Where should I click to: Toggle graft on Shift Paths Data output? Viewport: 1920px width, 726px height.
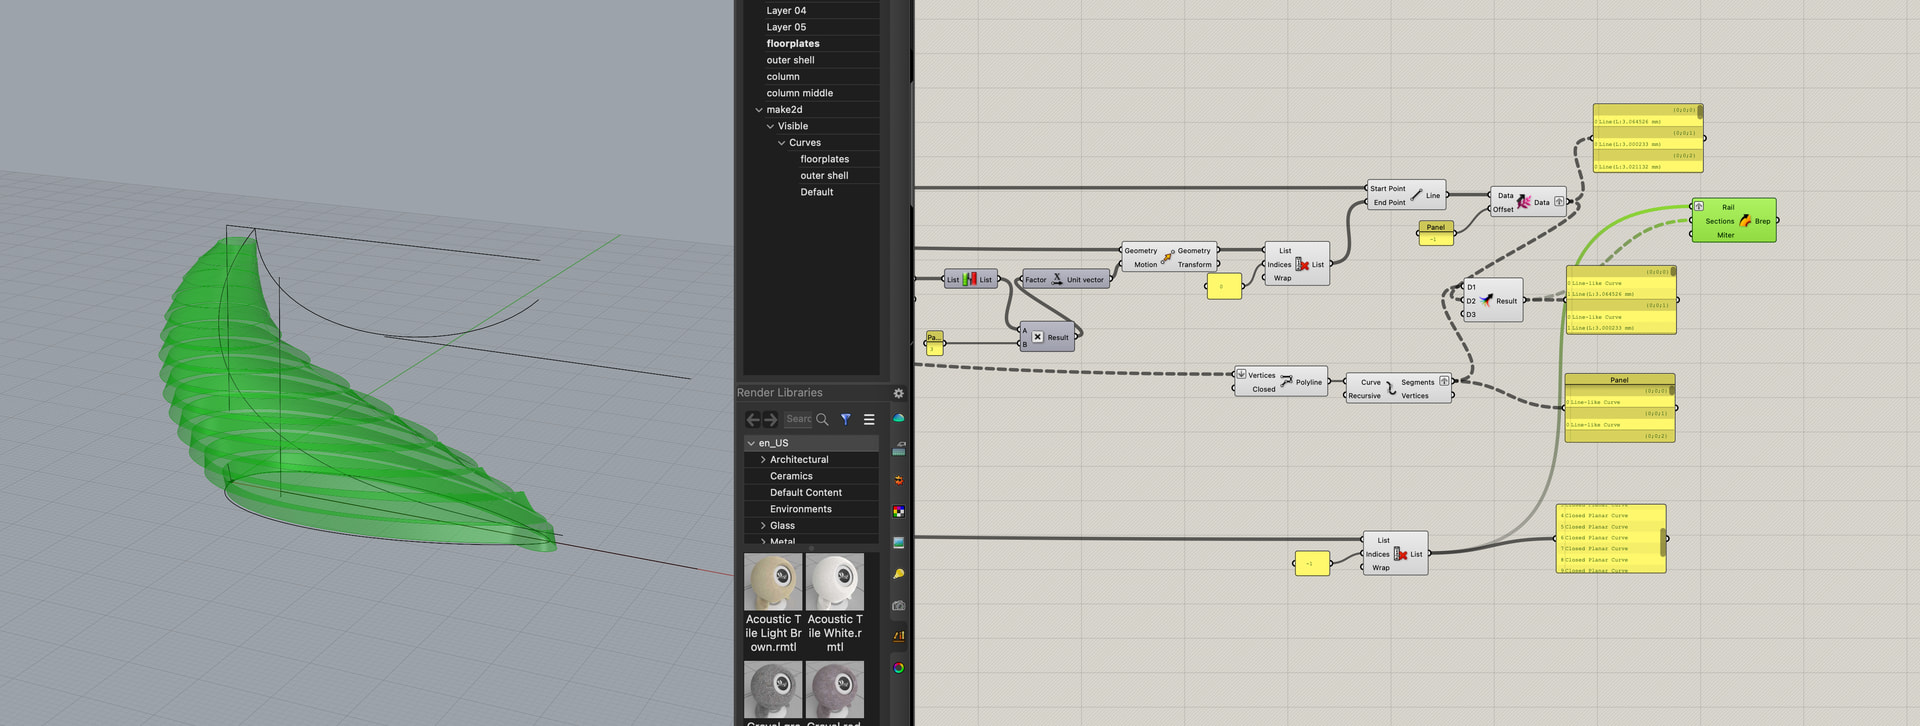(x=1559, y=202)
